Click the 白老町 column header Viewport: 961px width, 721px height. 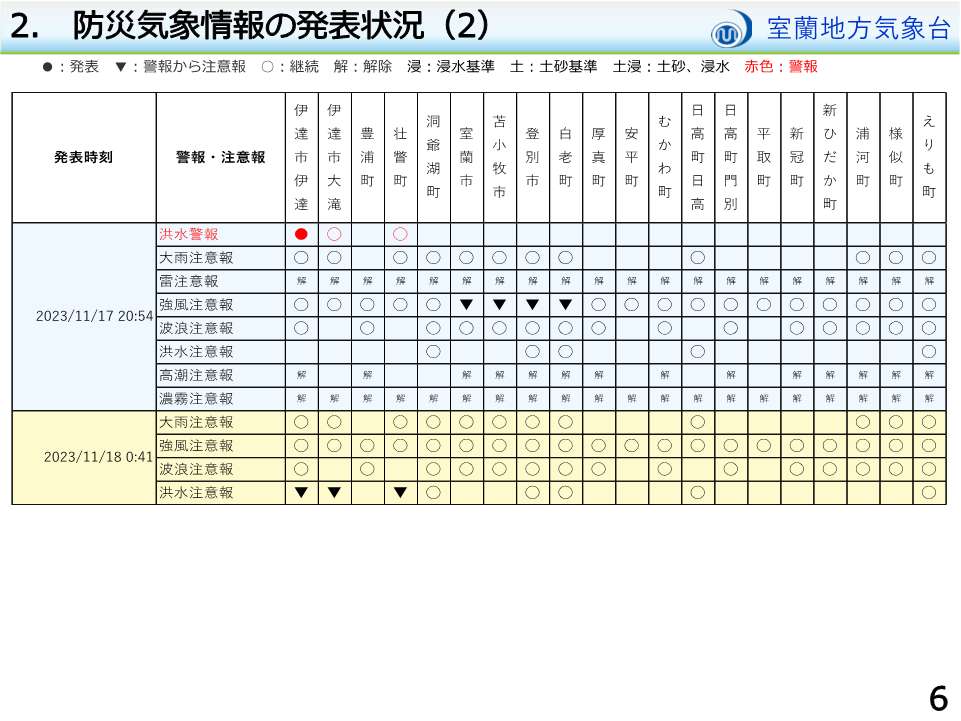566,157
